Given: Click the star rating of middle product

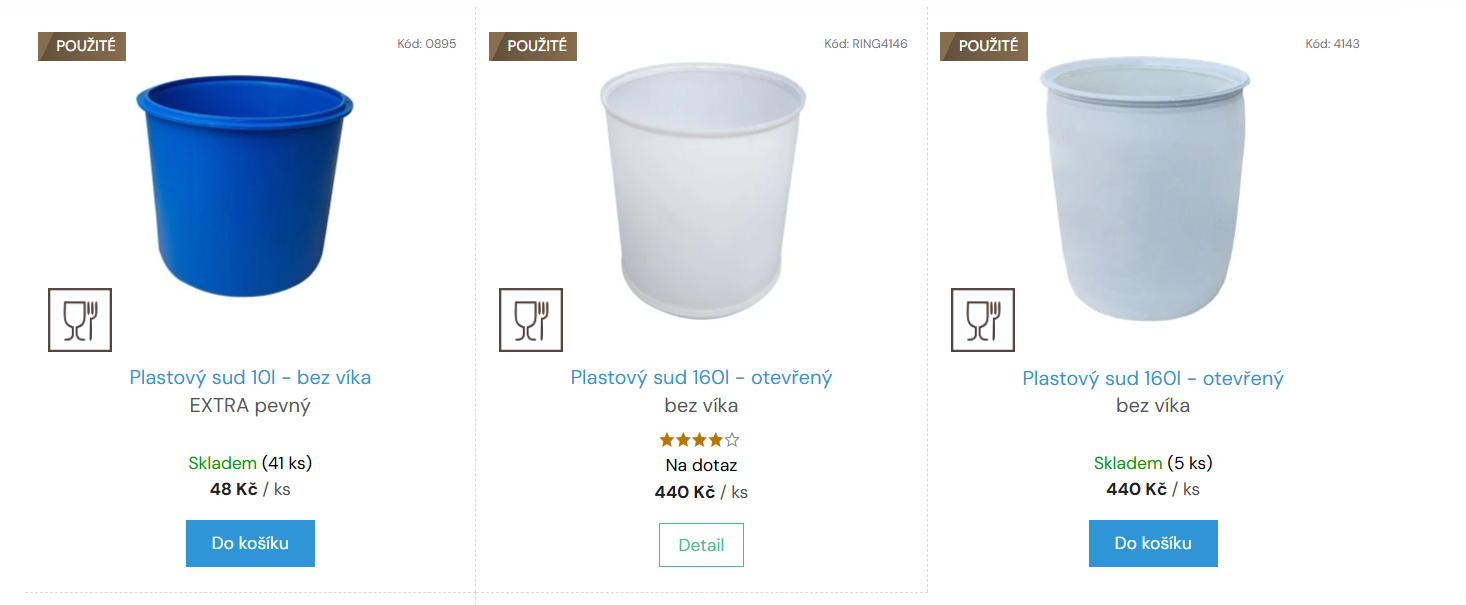Looking at the screenshot, I should (700, 440).
